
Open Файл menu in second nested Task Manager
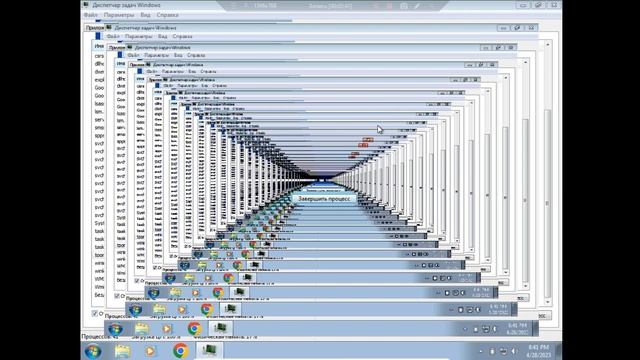(x=113, y=36)
